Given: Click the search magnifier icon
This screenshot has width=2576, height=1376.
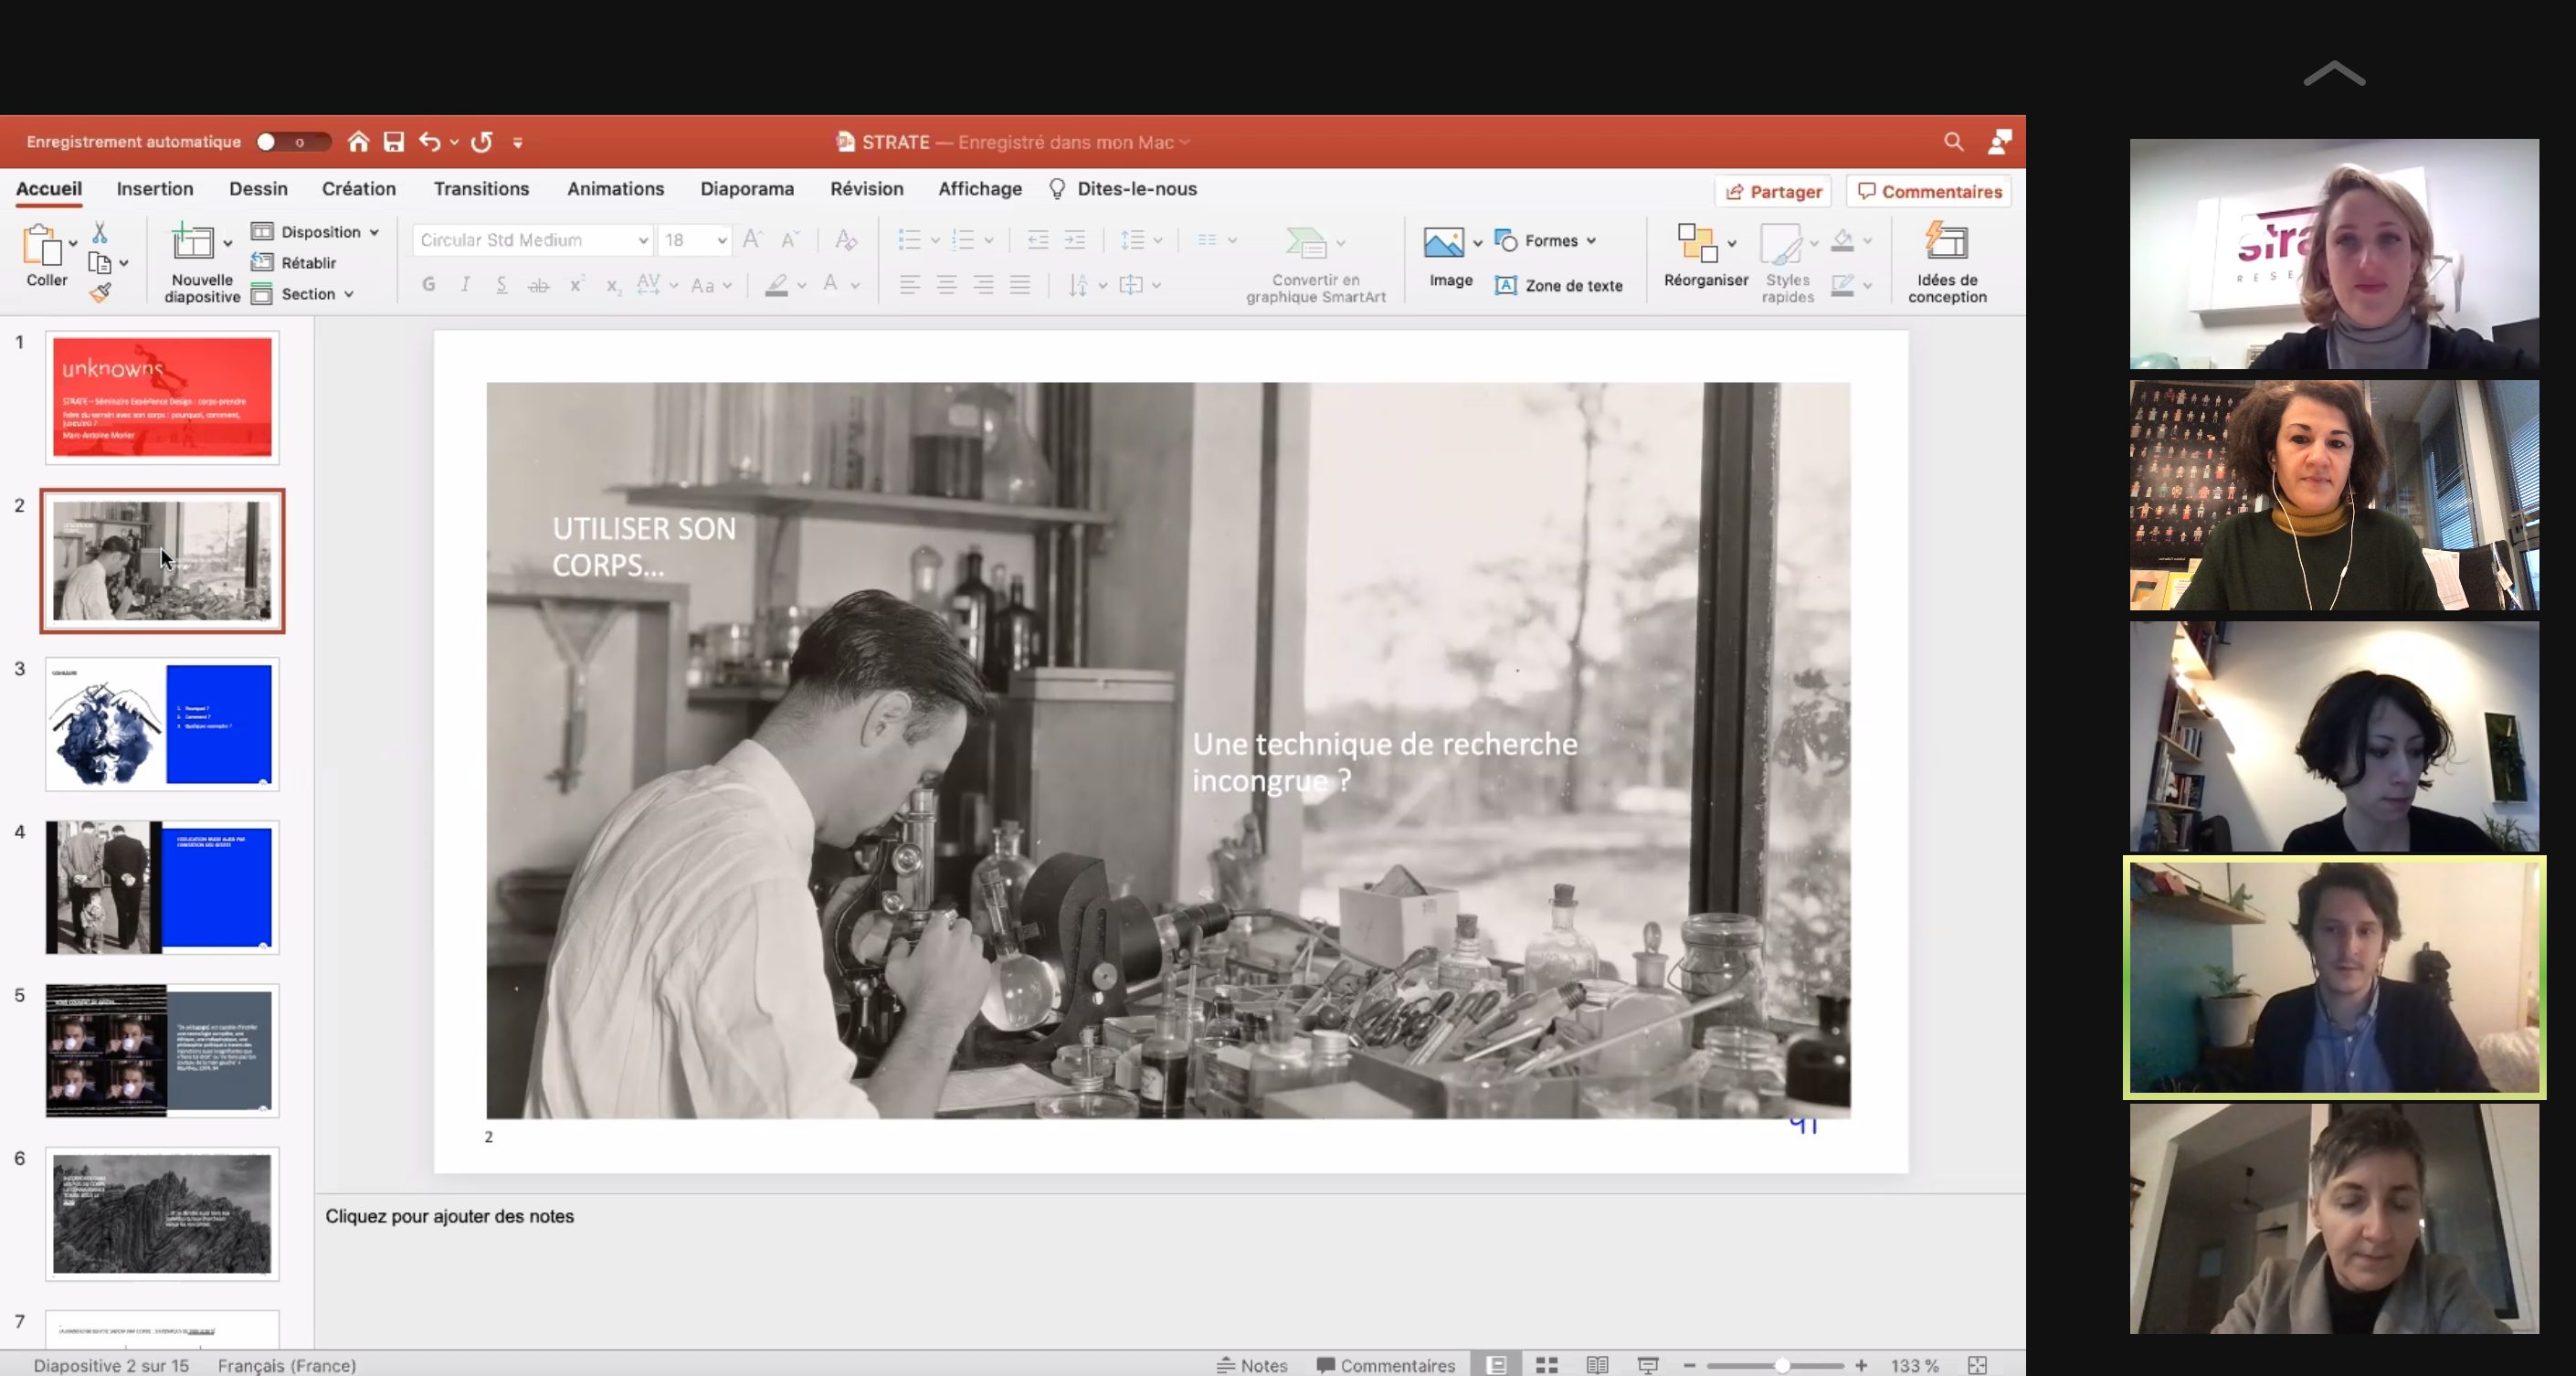Looking at the screenshot, I should tap(1953, 142).
